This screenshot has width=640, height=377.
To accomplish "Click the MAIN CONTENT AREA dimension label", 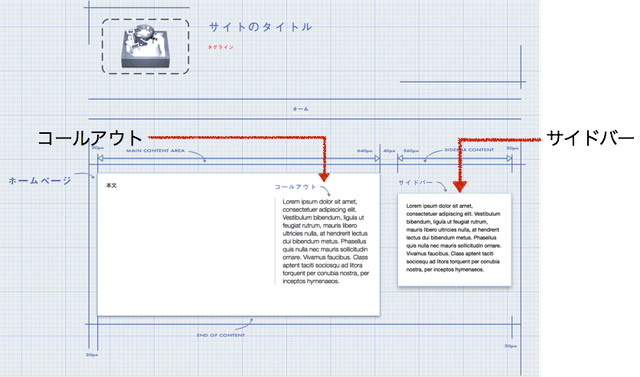I will (155, 151).
